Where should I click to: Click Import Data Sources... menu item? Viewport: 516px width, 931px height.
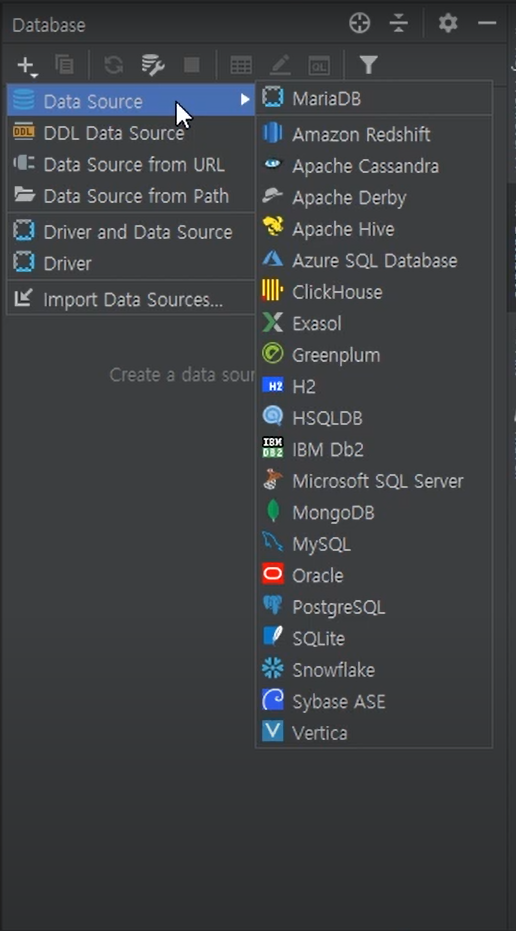pos(131,299)
